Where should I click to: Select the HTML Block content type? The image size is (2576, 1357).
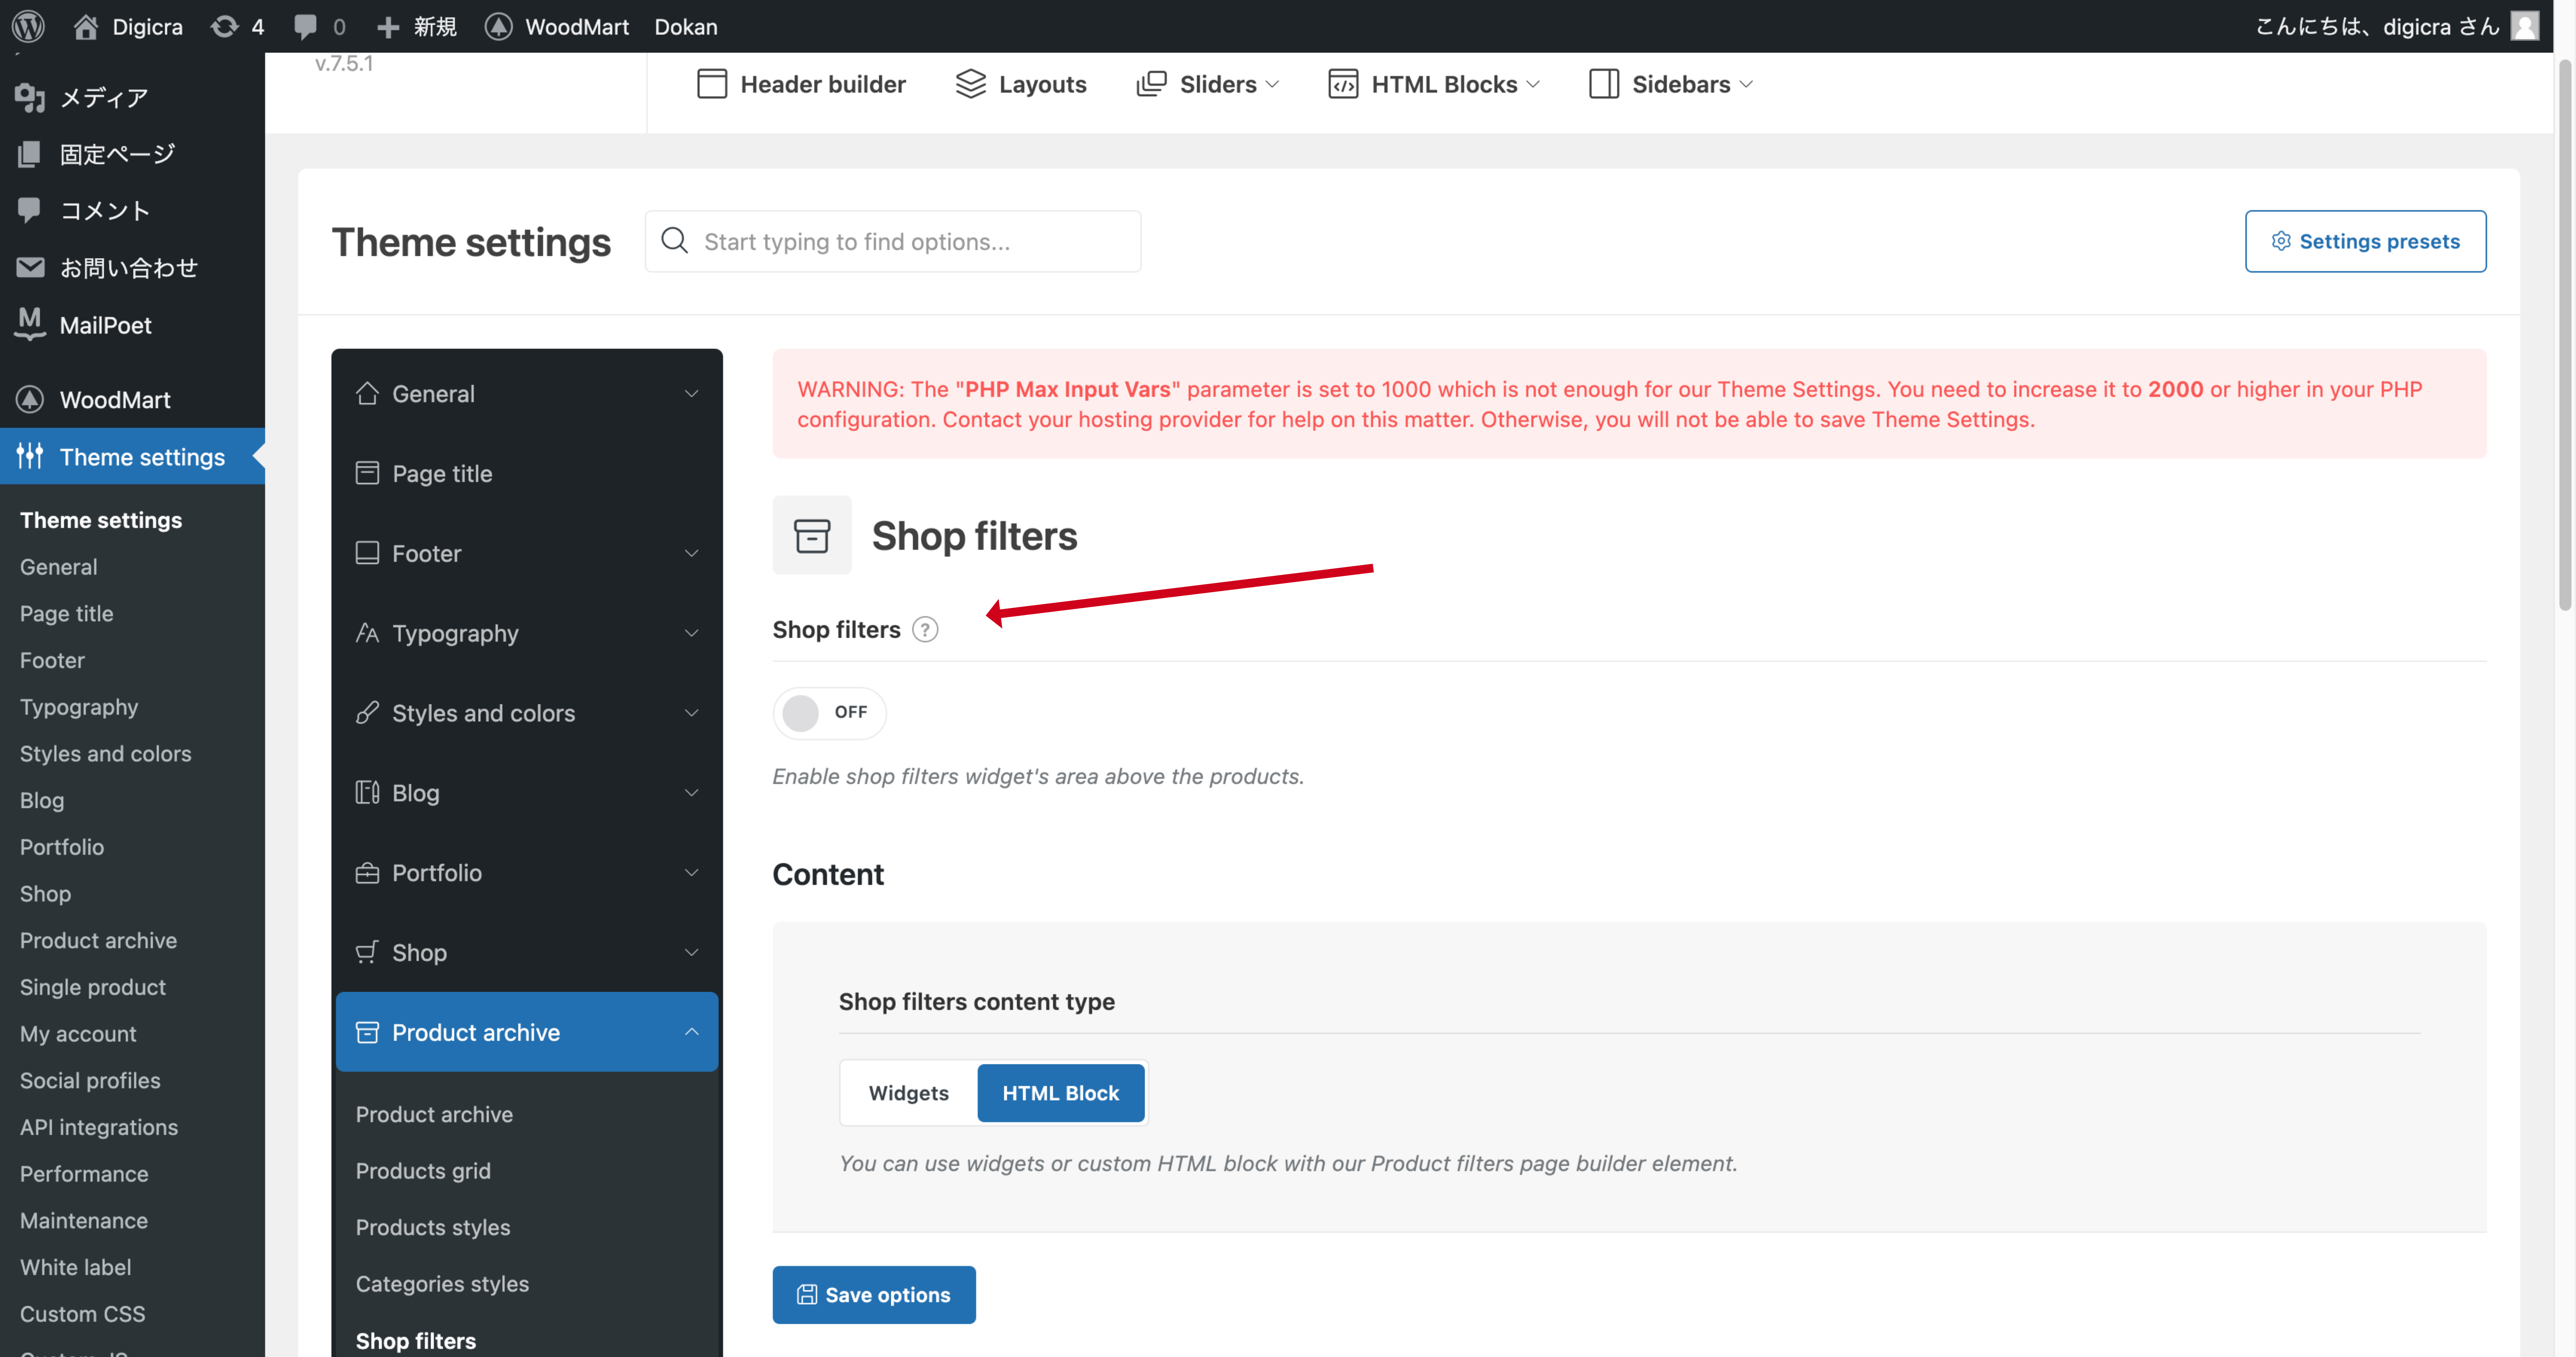click(1061, 1093)
